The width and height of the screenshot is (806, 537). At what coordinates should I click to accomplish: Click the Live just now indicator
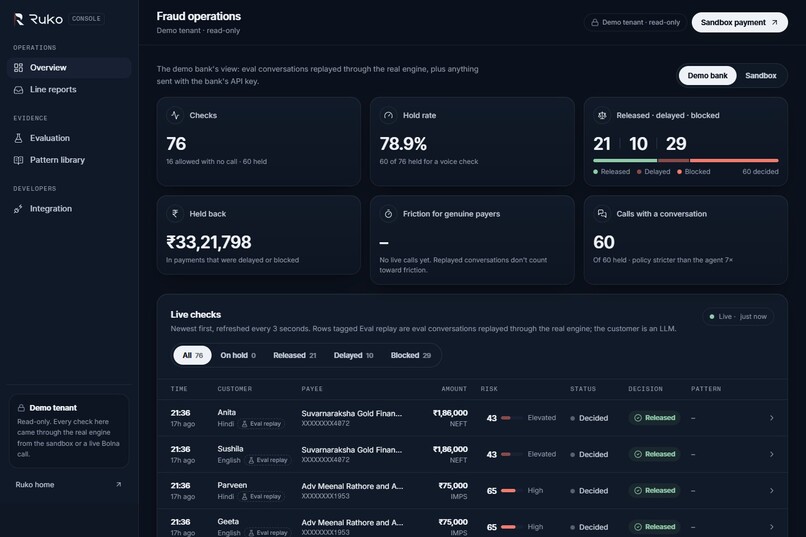tap(738, 317)
